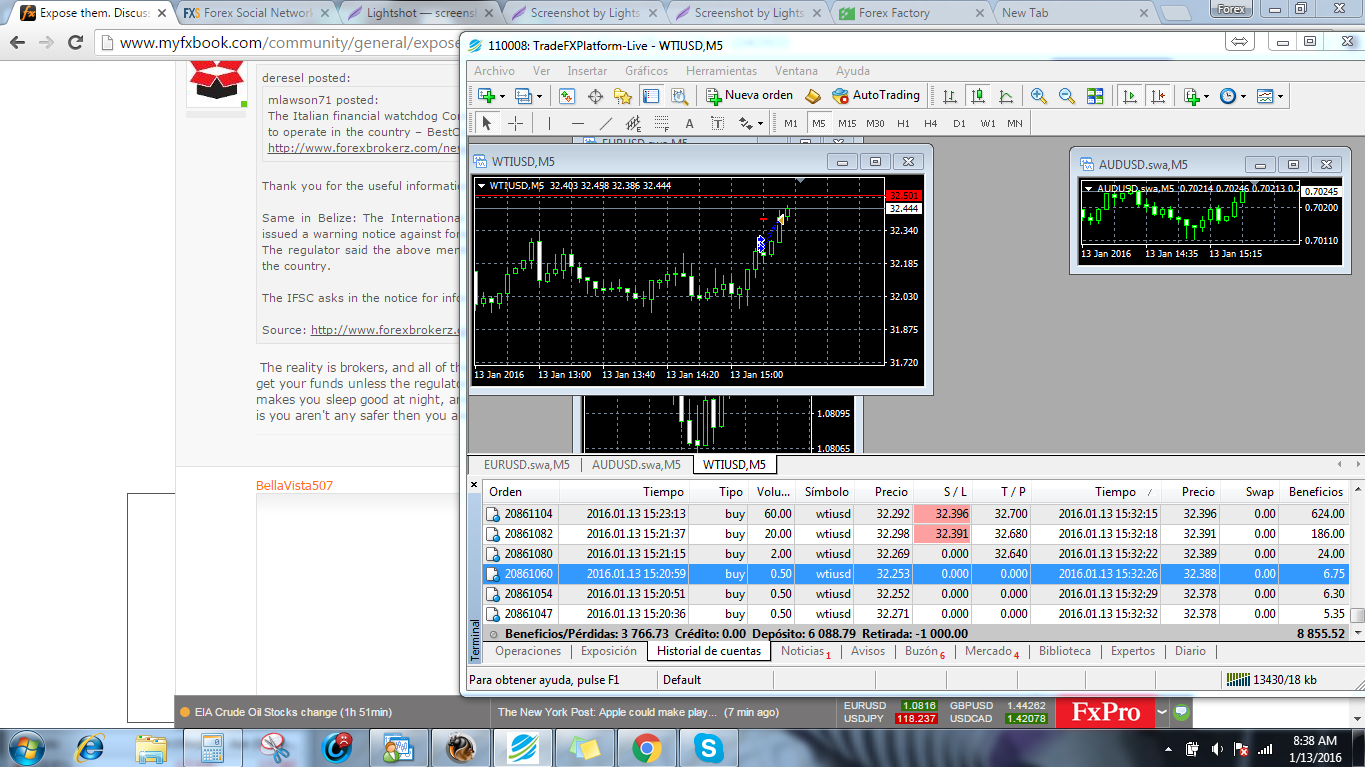Expand the new chart dropdown arrow
The image size is (1365, 767).
[502, 97]
